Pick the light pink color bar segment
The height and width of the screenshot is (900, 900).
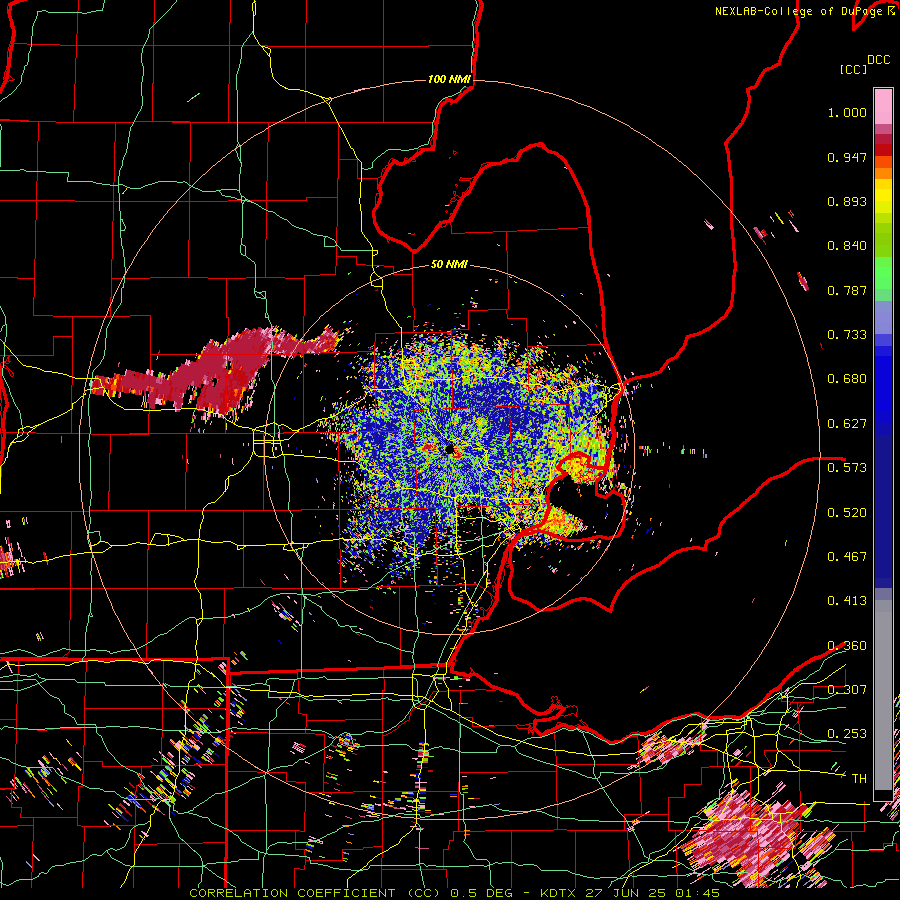(x=883, y=106)
